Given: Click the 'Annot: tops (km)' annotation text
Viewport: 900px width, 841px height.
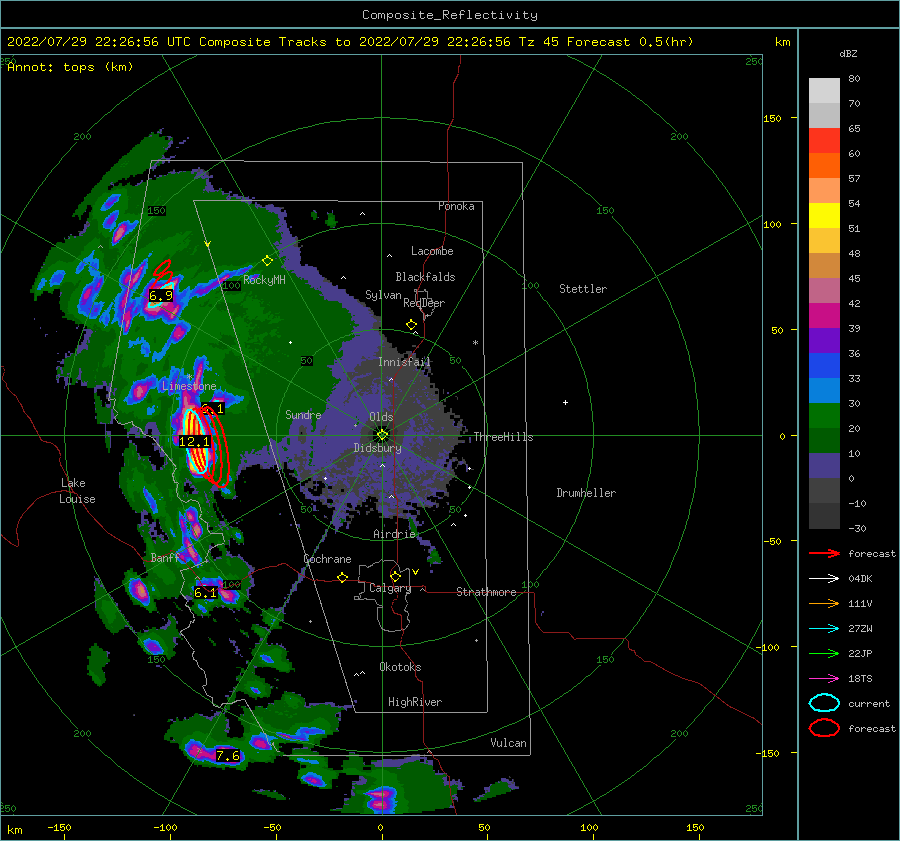Looking at the screenshot, I should pos(70,67).
